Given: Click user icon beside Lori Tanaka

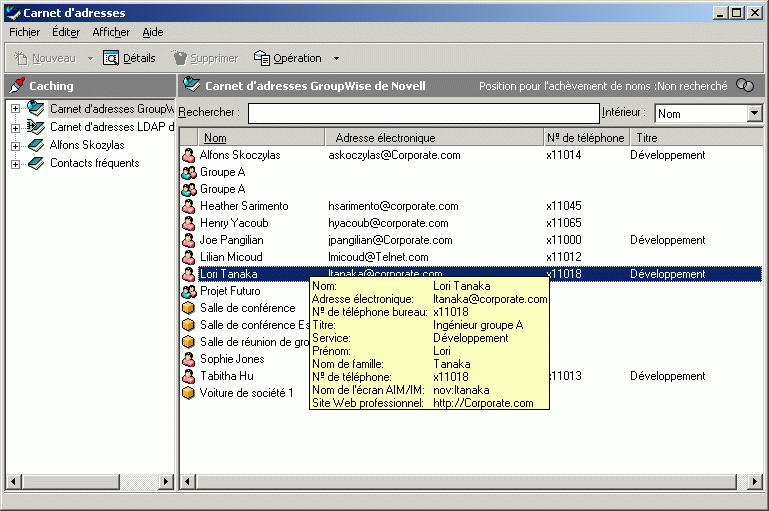Looking at the screenshot, I should pyautogui.click(x=189, y=274).
